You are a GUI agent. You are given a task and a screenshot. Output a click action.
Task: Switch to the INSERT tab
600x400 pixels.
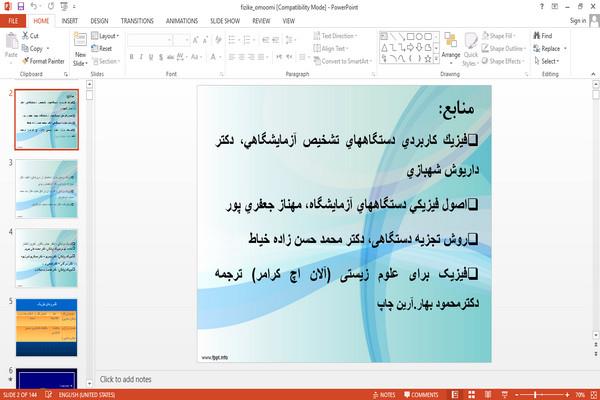[x=70, y=21]
